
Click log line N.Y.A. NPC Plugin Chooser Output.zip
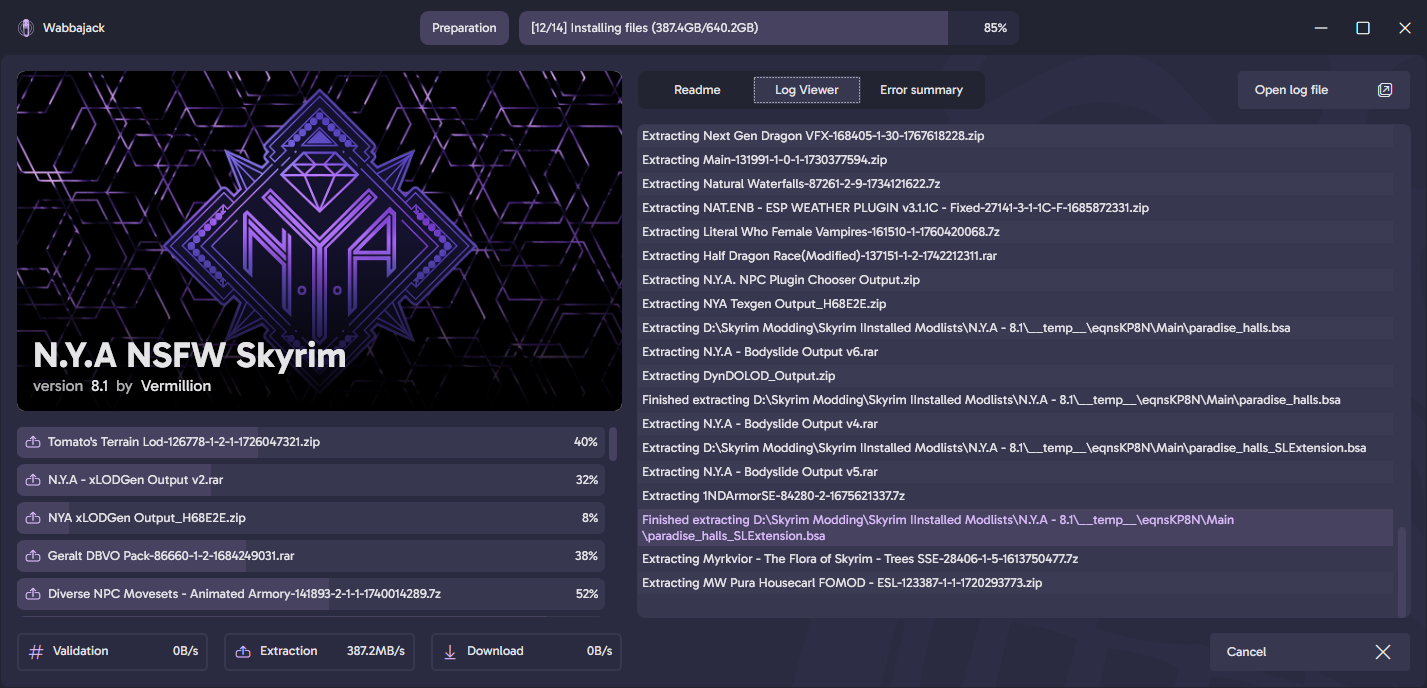[1015, 280]
